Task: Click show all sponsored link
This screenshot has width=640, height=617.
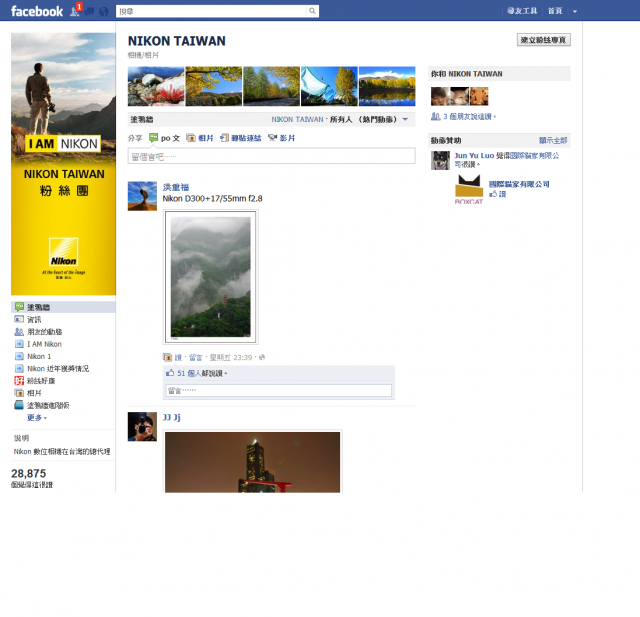Action: (553, 140)
